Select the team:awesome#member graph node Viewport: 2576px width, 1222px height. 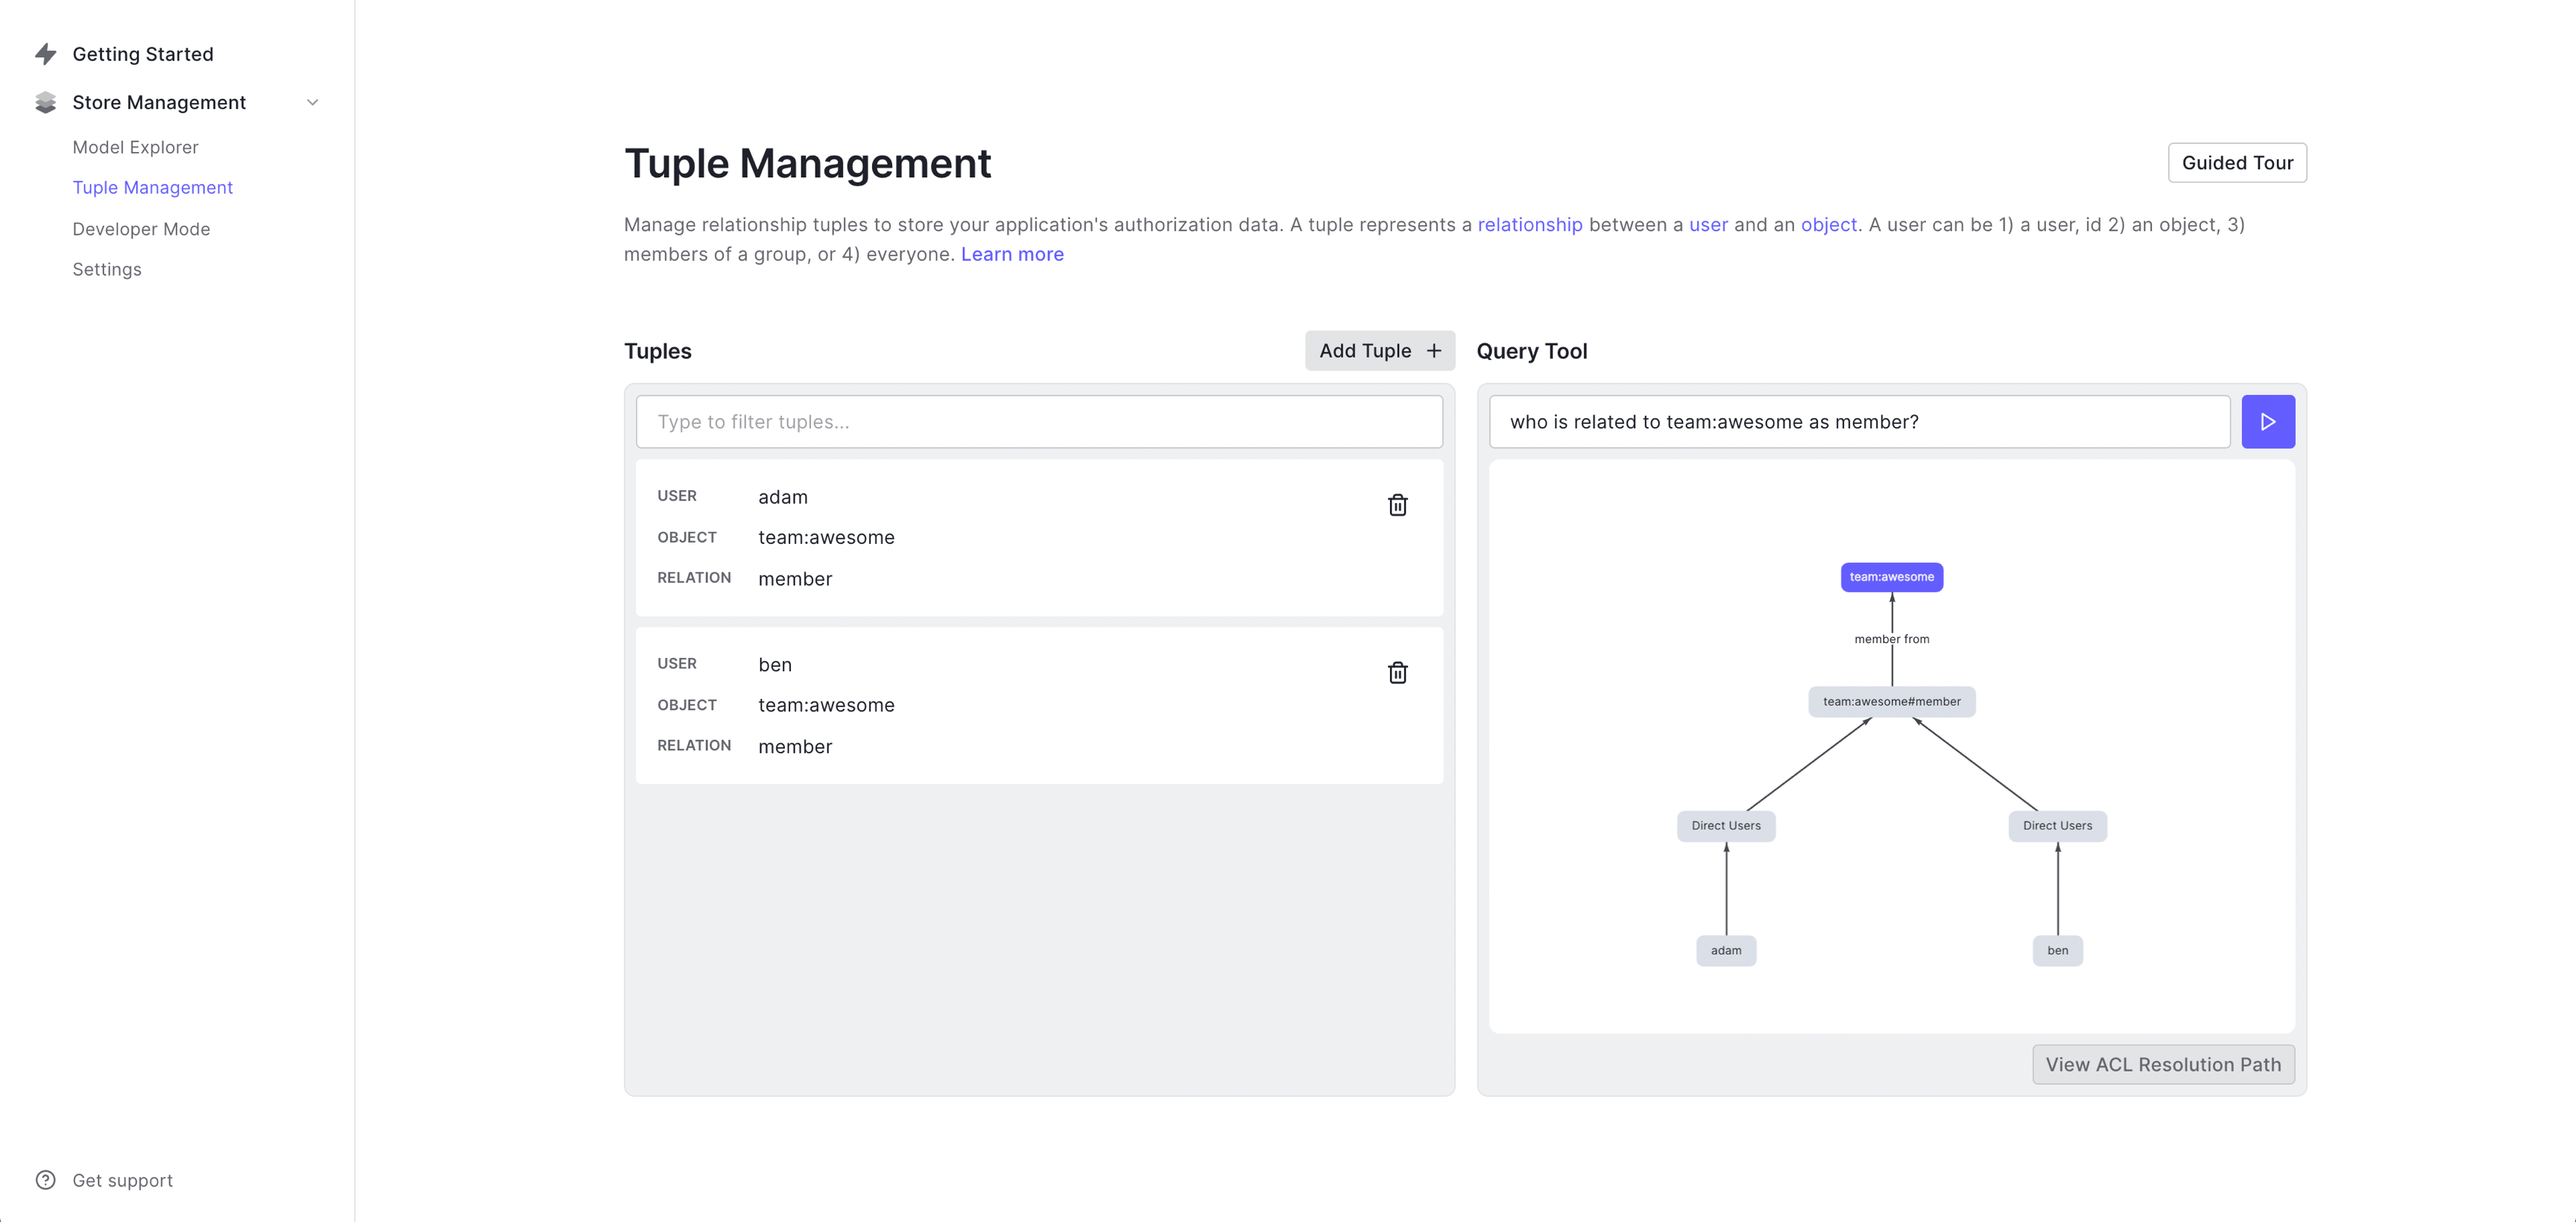coord(1891,701)
